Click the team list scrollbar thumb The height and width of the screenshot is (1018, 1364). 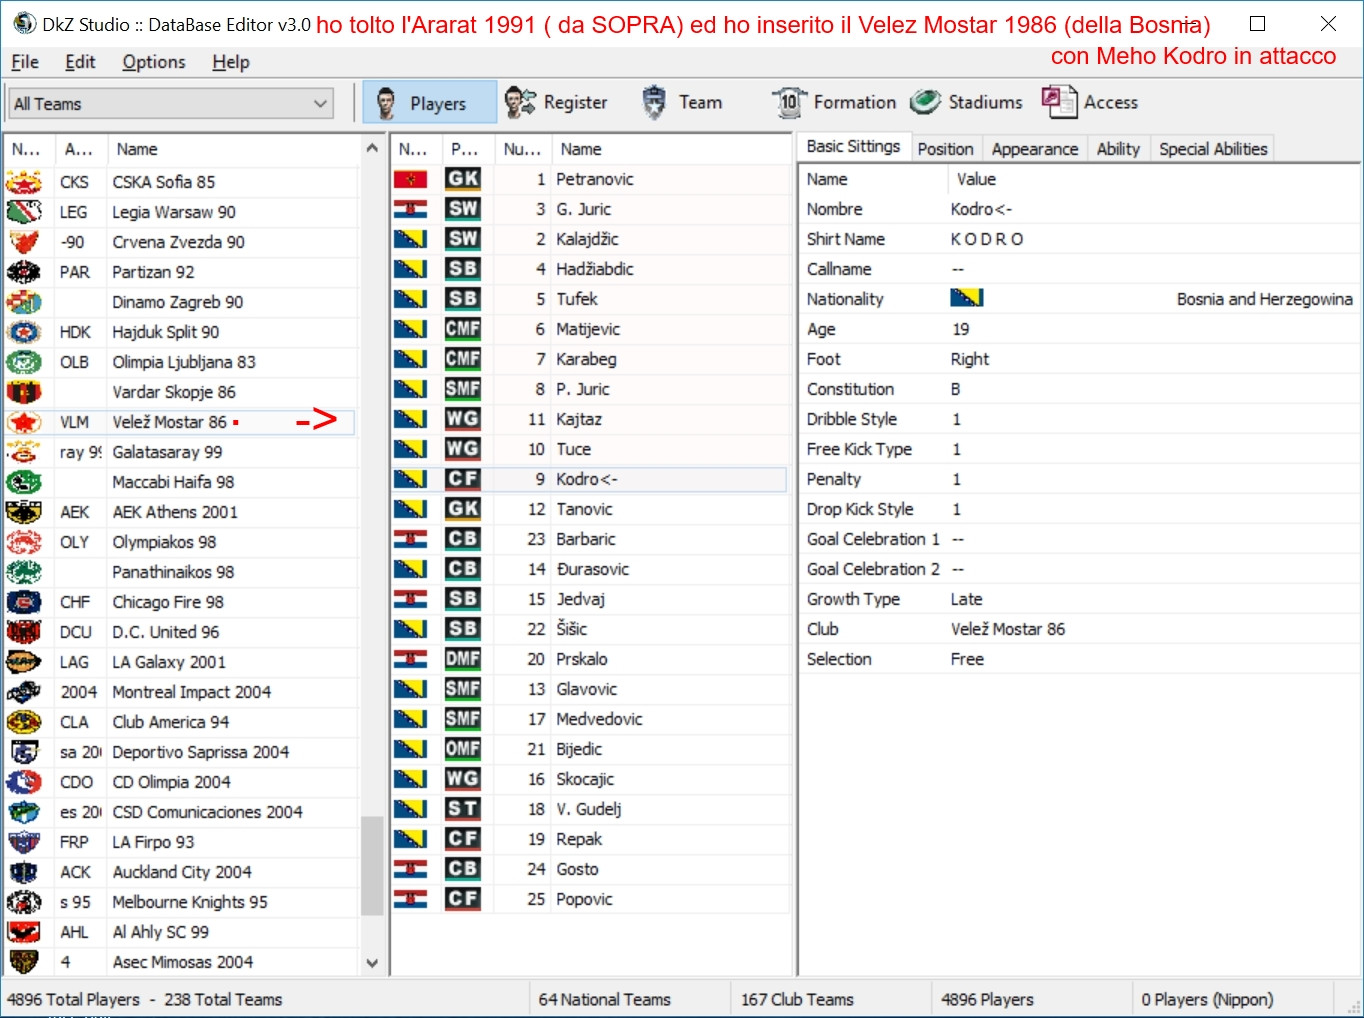pyautogui.click(x=372, y=866)
